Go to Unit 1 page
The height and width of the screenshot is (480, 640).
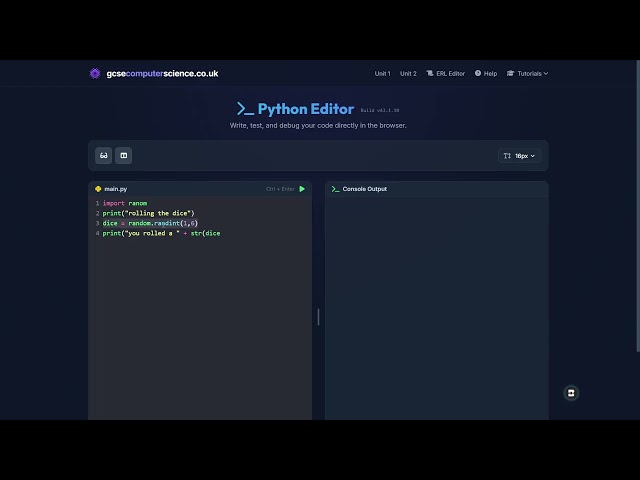[x=382, y=73]
